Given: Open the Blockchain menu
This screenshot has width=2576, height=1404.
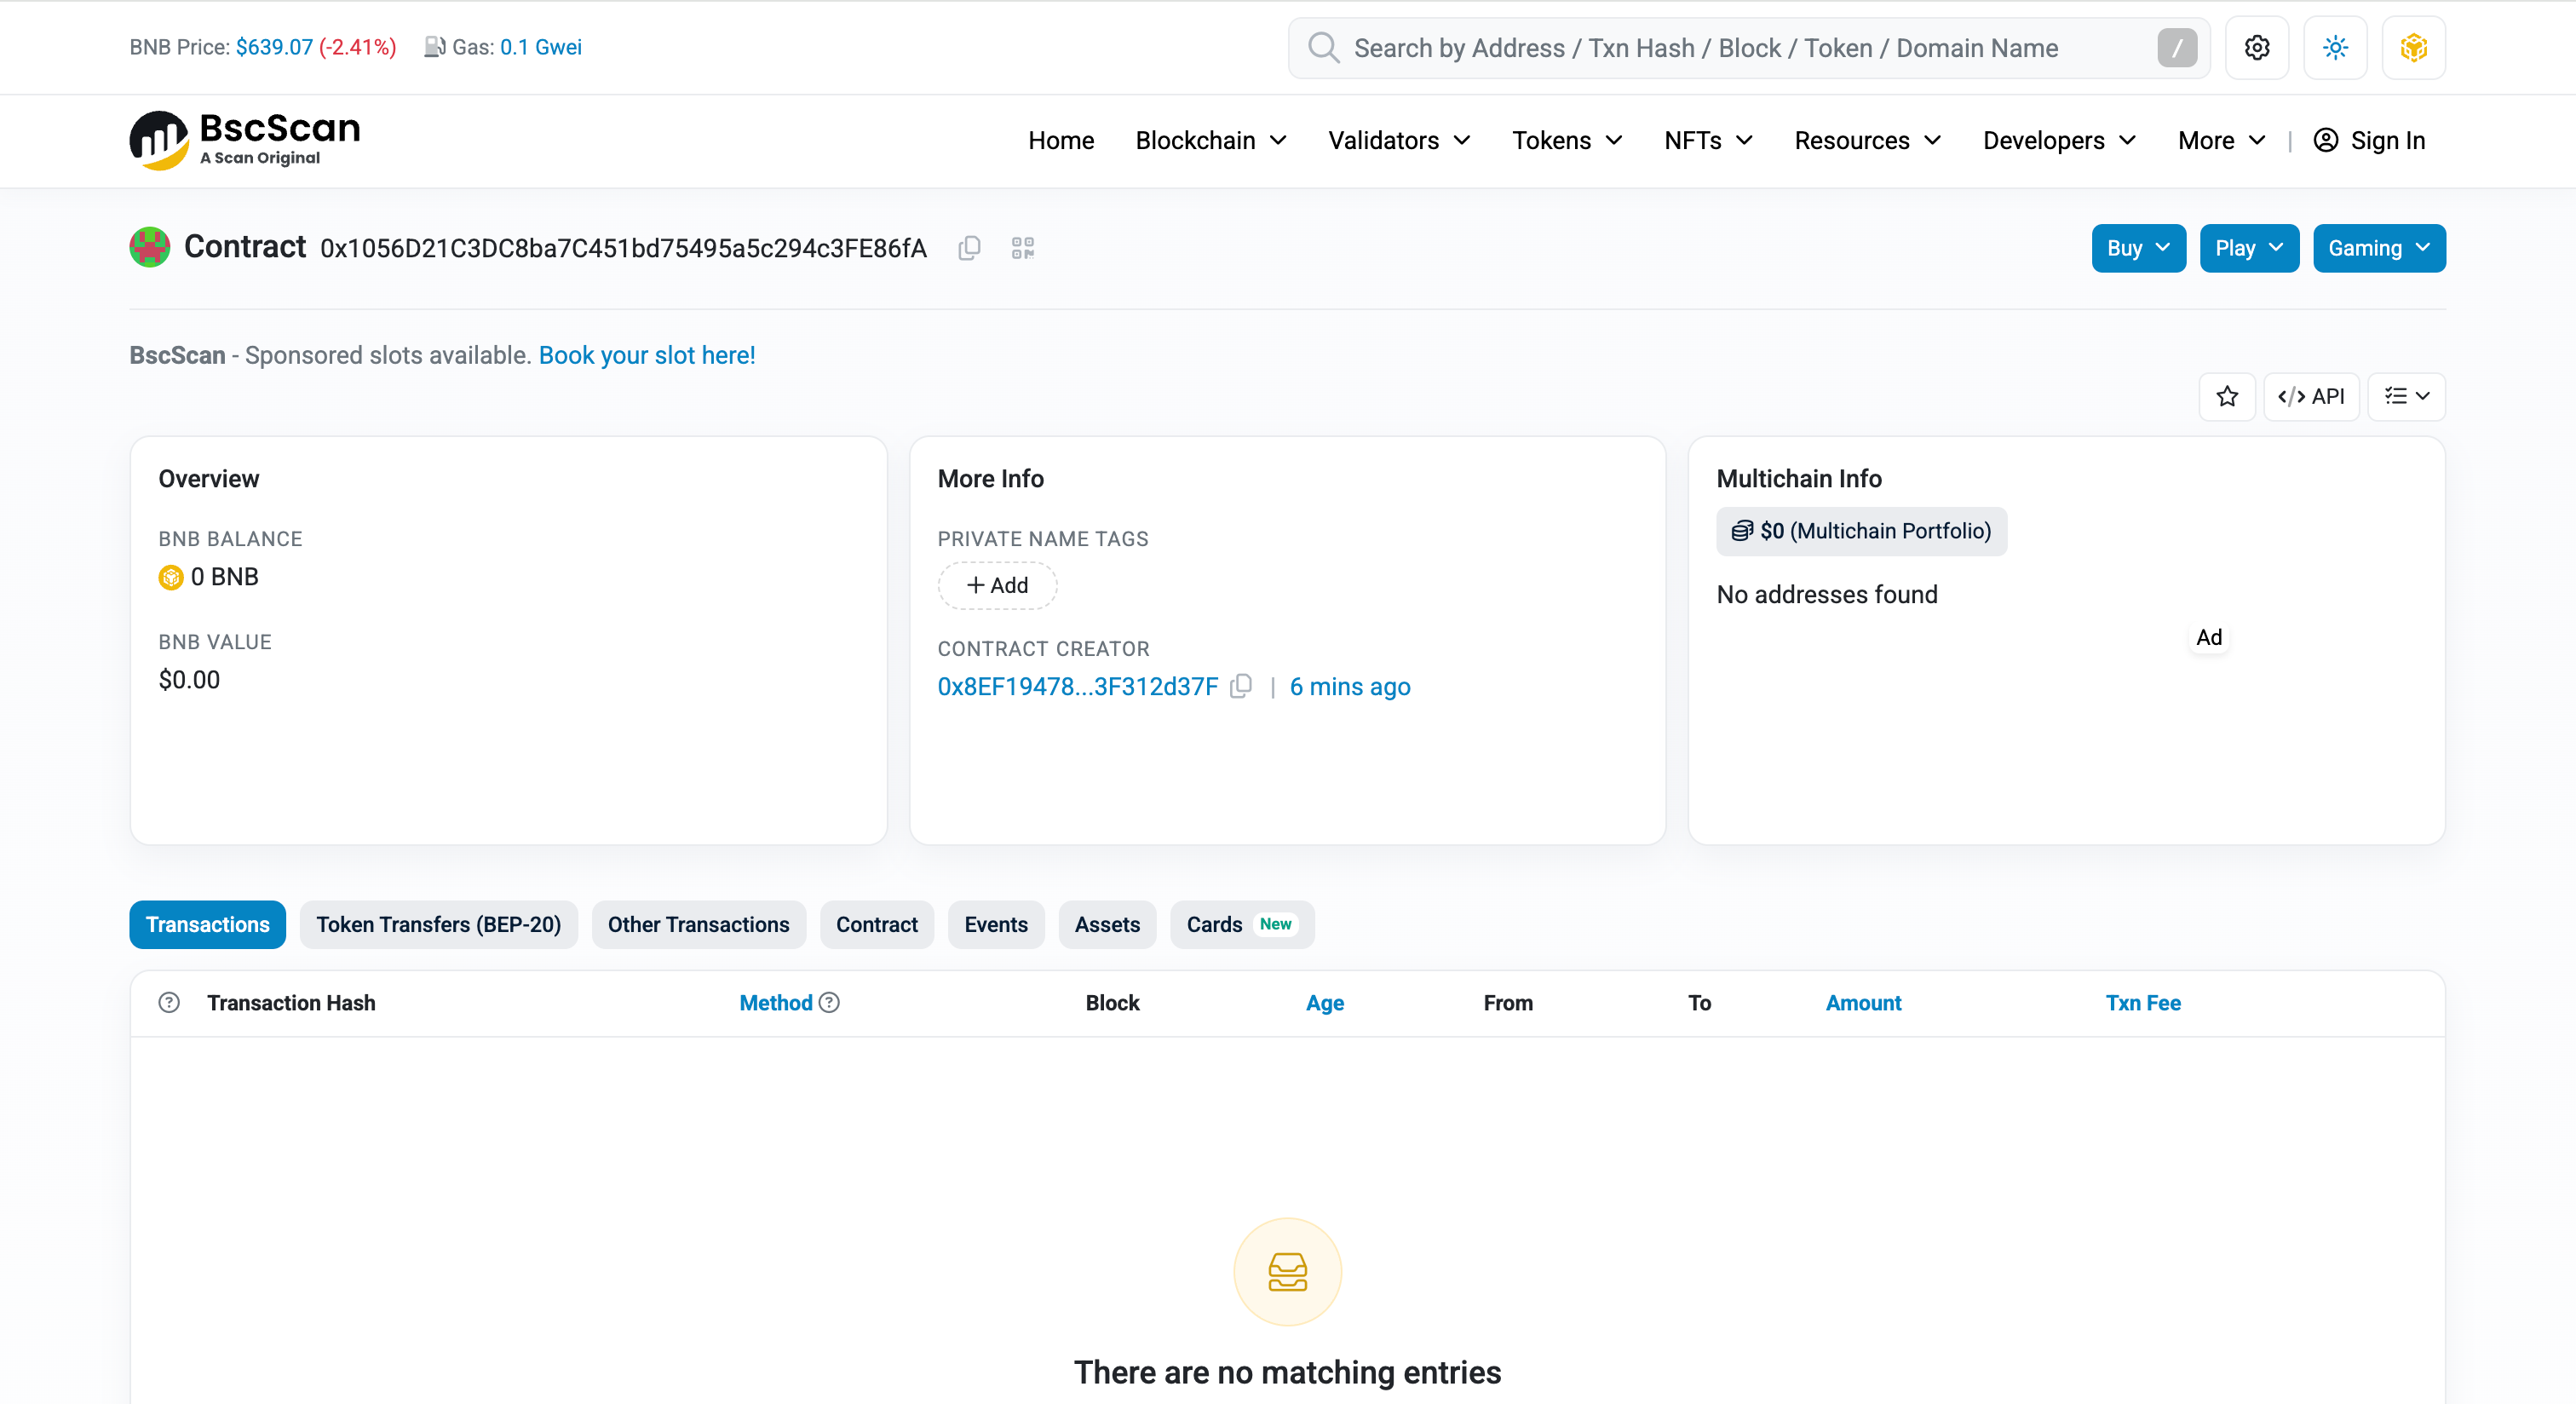Looking at the screenshot, I should (1211, 140).
